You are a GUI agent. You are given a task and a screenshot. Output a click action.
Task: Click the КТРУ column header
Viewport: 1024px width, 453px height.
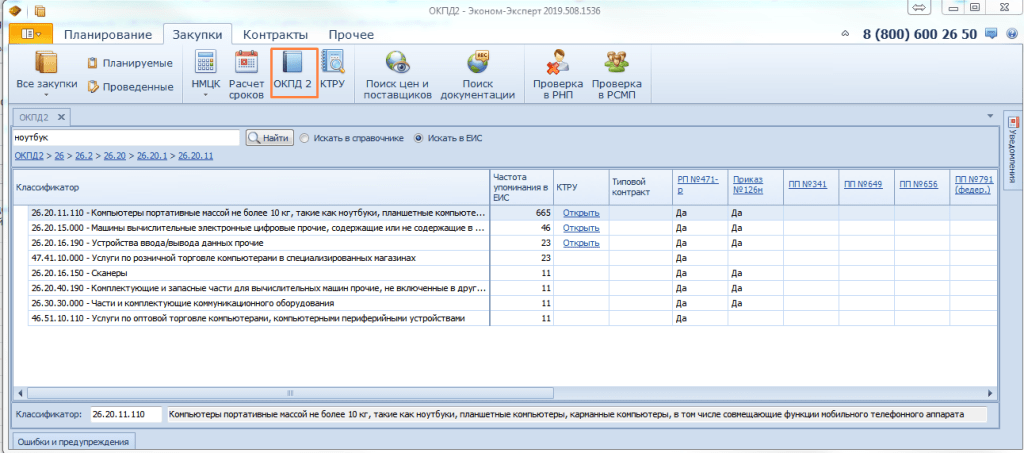point(581,187)
